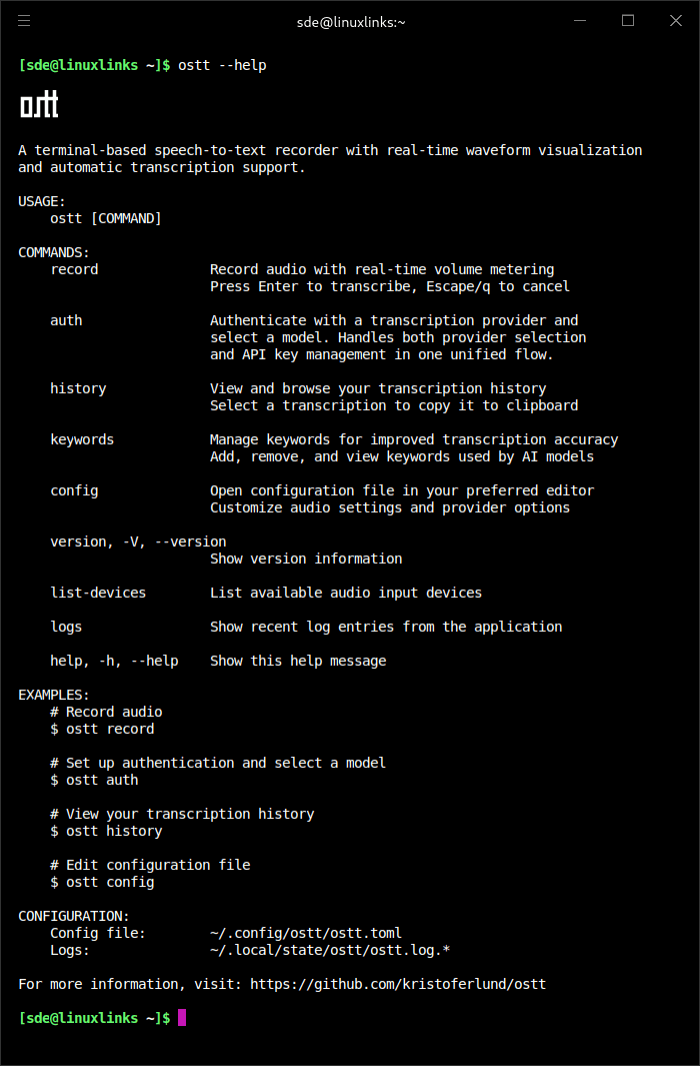The image size is (700, 1066).
Task: Click the 'ostt --help' command text
Action: pos(222,65)
